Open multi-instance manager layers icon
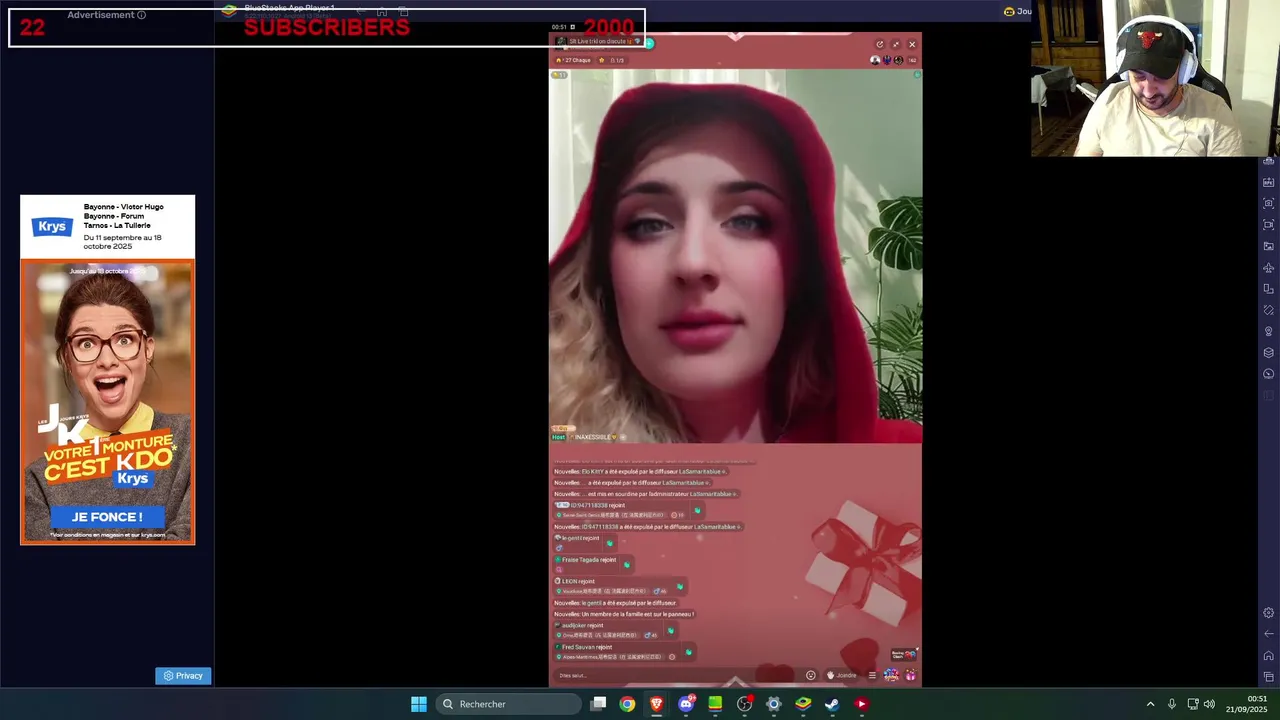 click(x=1269, y=352)
